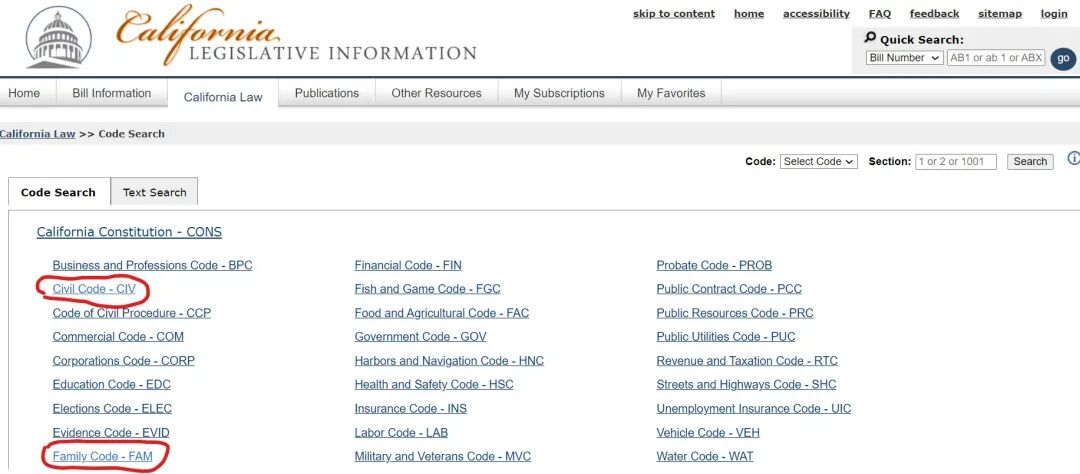Open Business and Professions Code - BPC
1080x474 pixels.
pyautogui.click(x=152, y=265)
